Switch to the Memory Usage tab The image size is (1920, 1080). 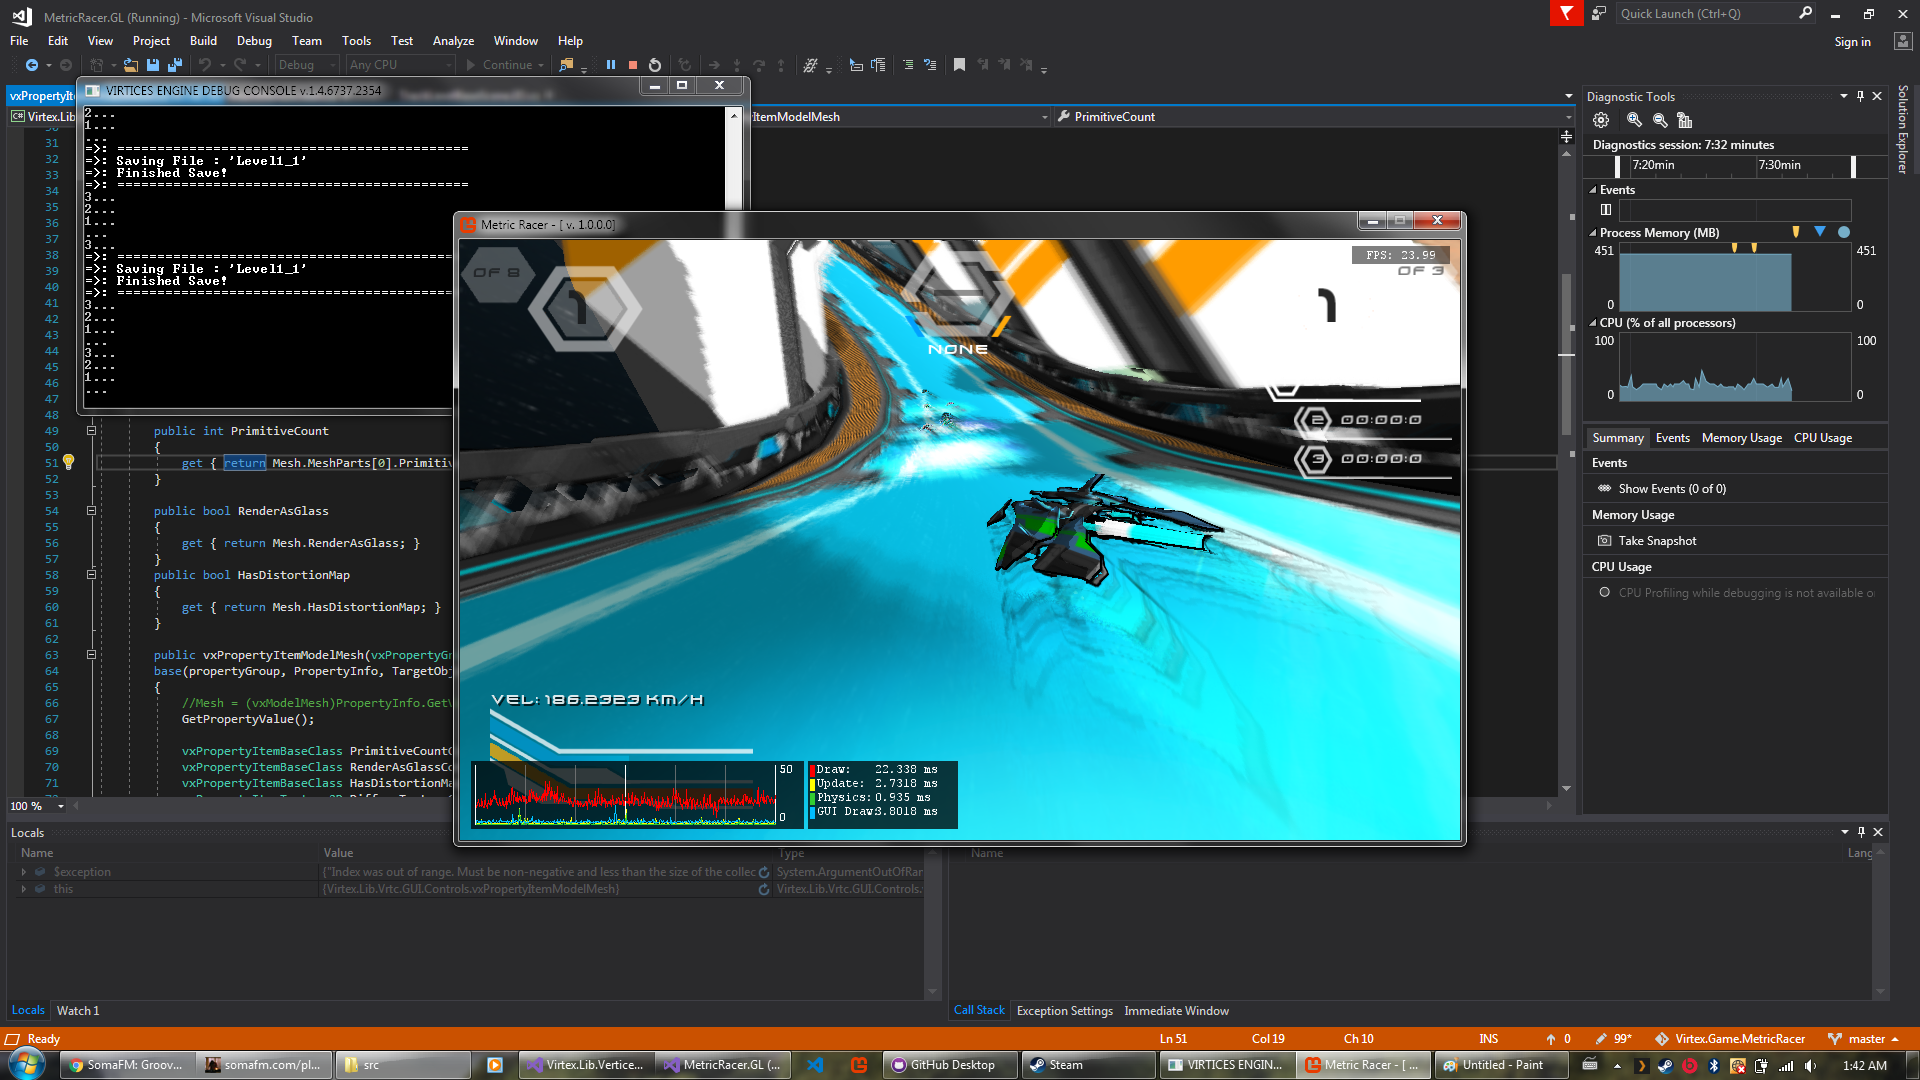tap(1741, 438)
